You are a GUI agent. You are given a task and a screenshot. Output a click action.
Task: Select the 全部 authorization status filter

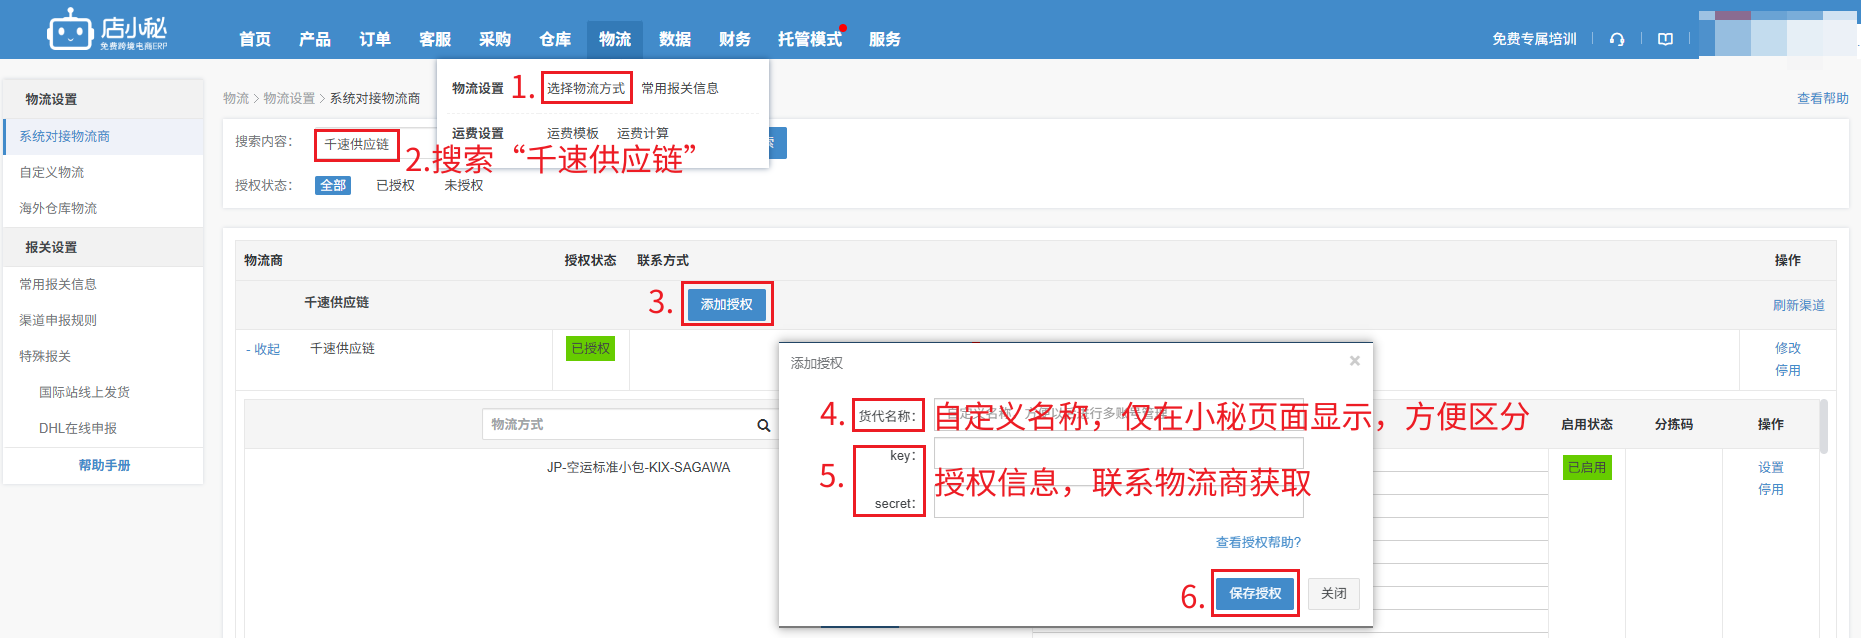[333, 185]
